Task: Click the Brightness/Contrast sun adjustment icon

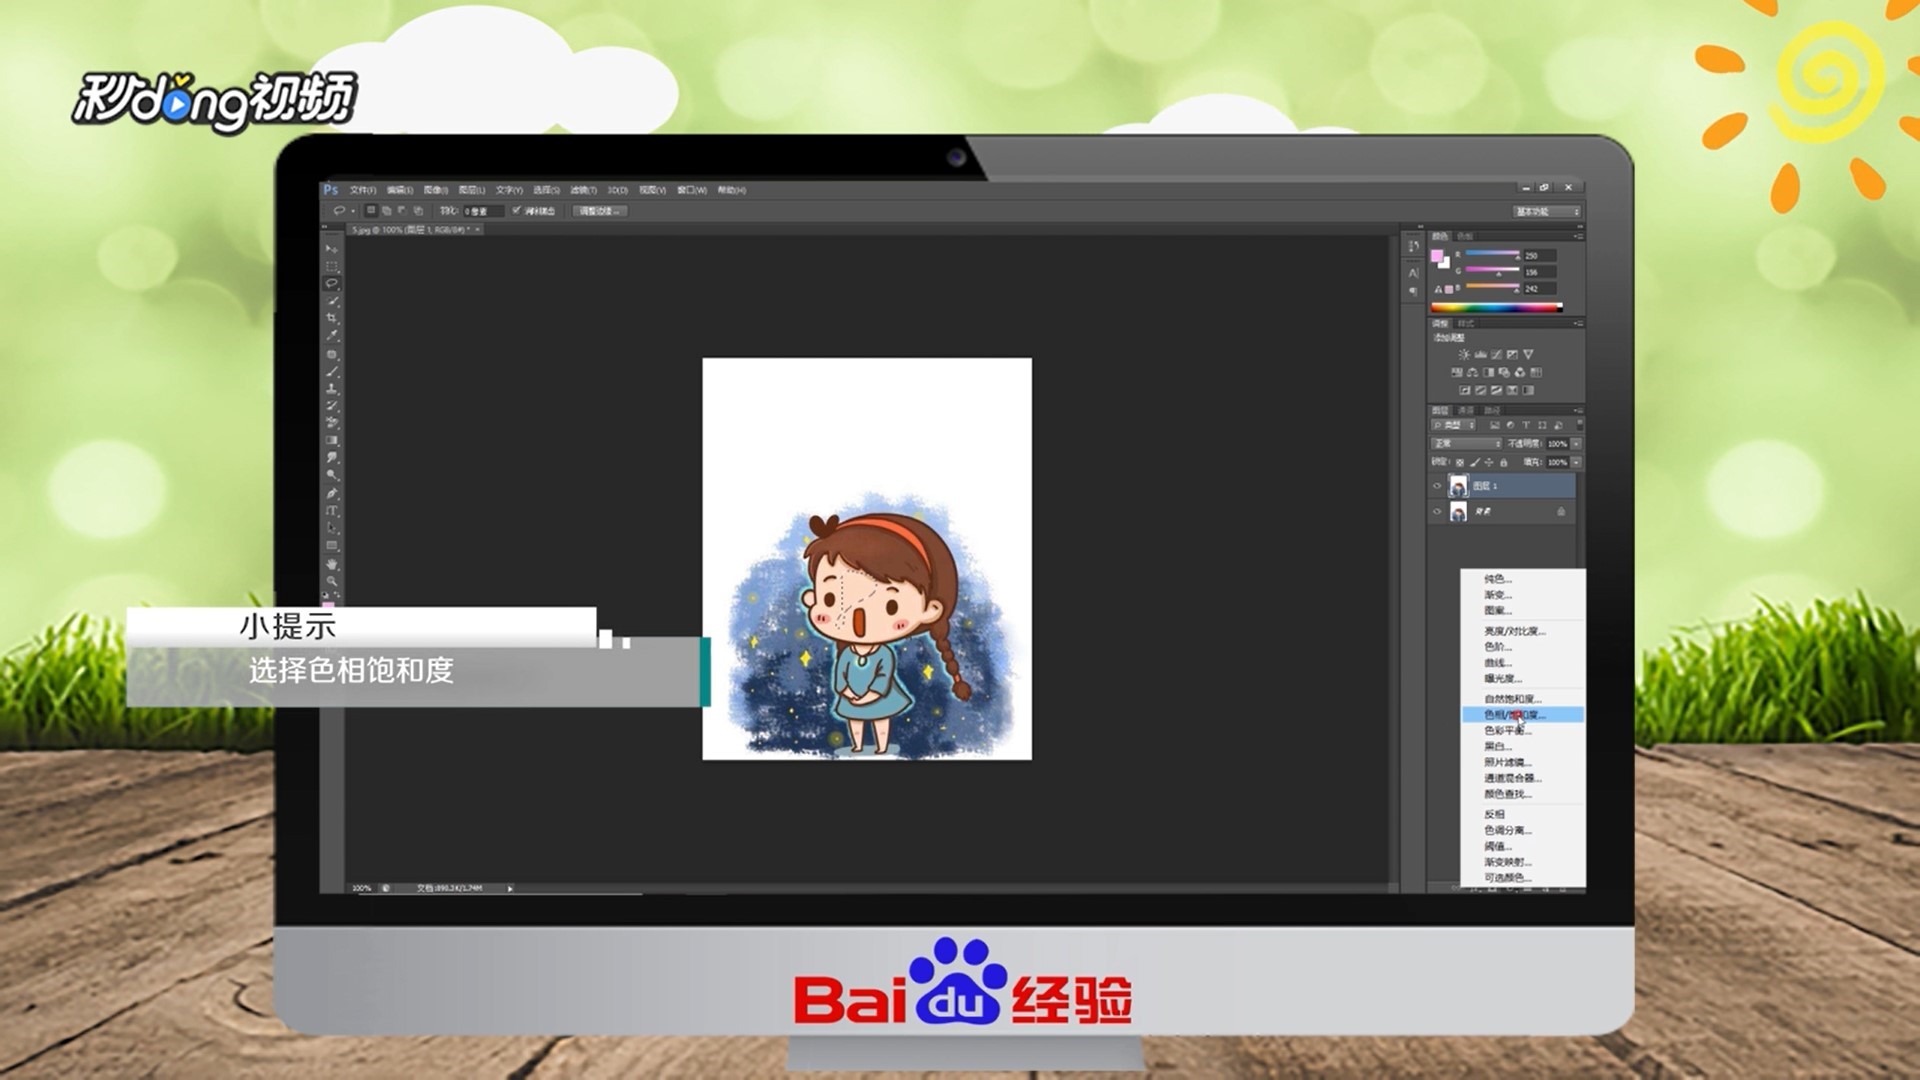Action: (1464, 355)
